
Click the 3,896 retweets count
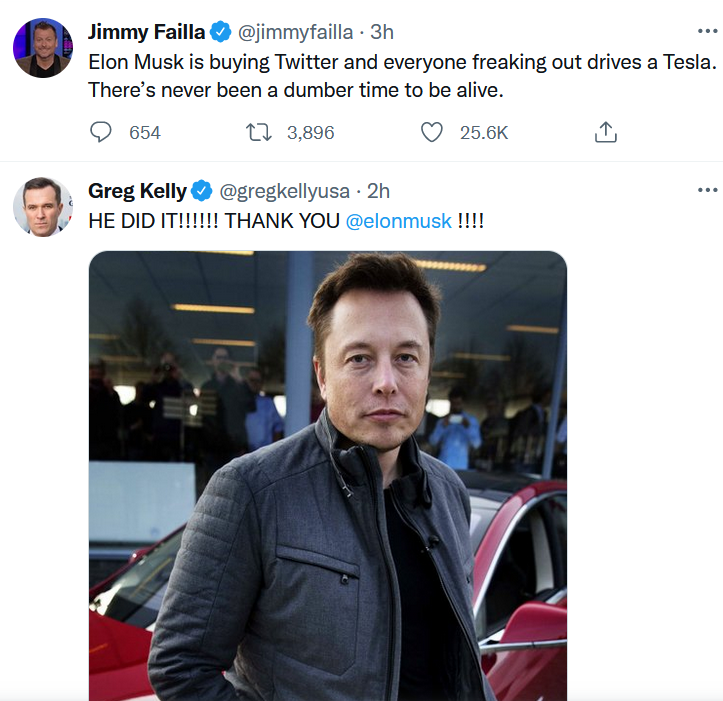click(x=310, y=133)
